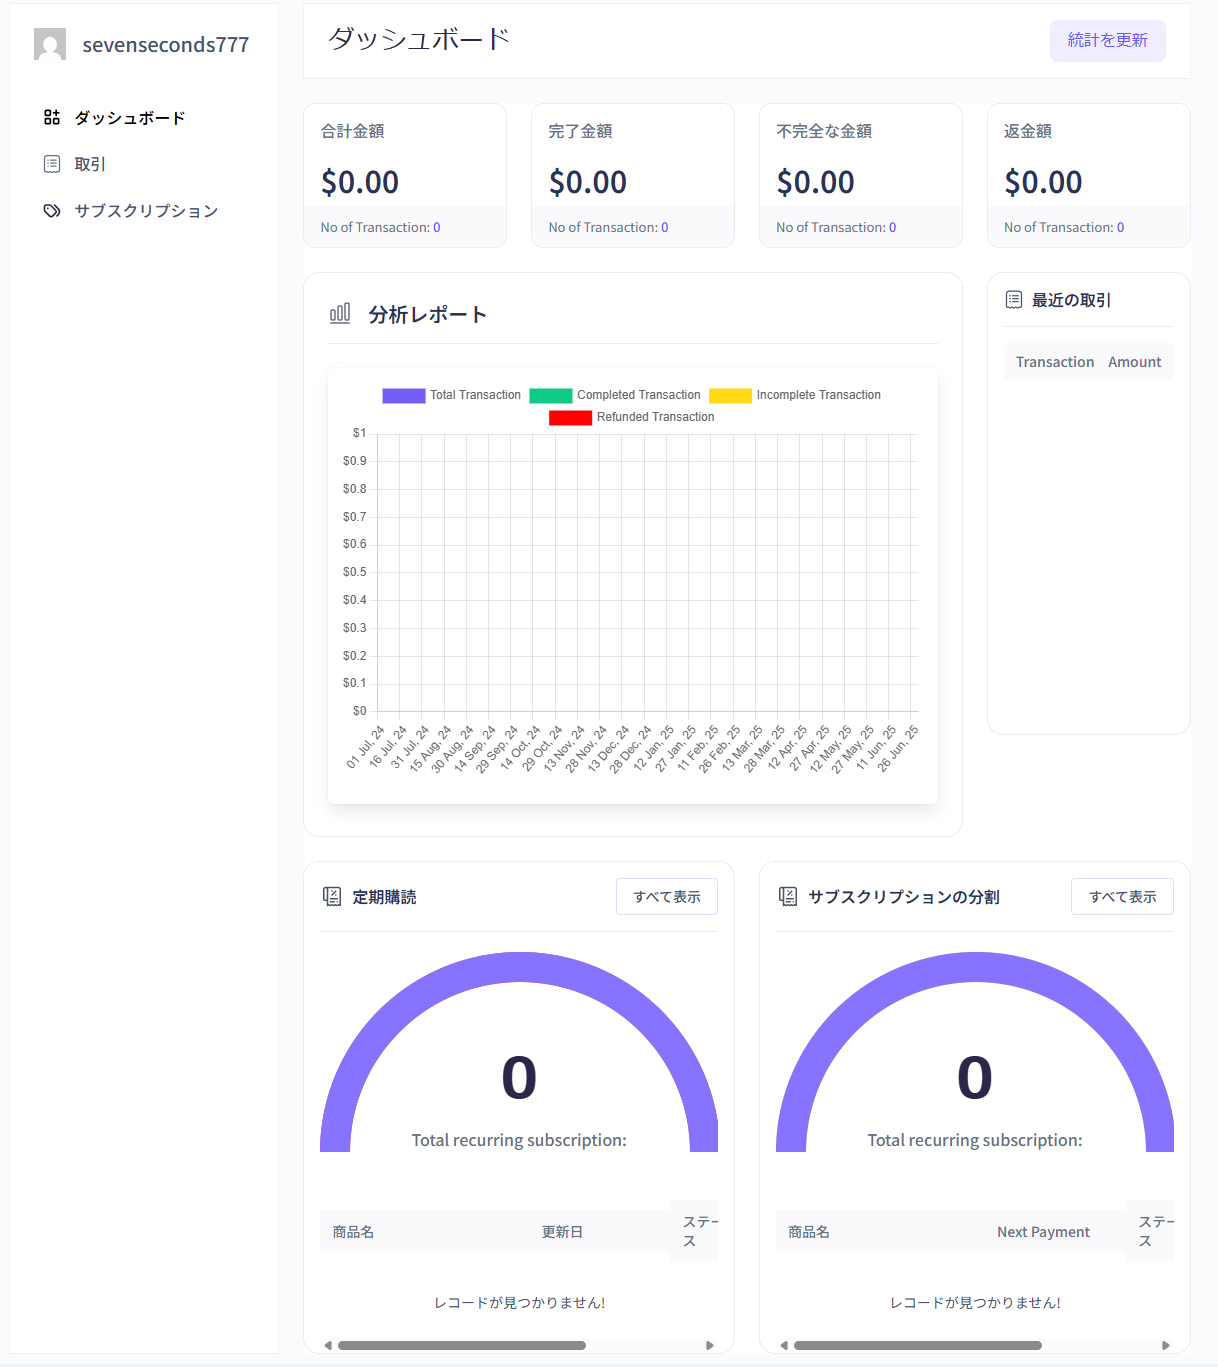Click right scroll arrow under 定期購読 table
This screenshot has height=1367, width=1218.
pos(710,1345)
